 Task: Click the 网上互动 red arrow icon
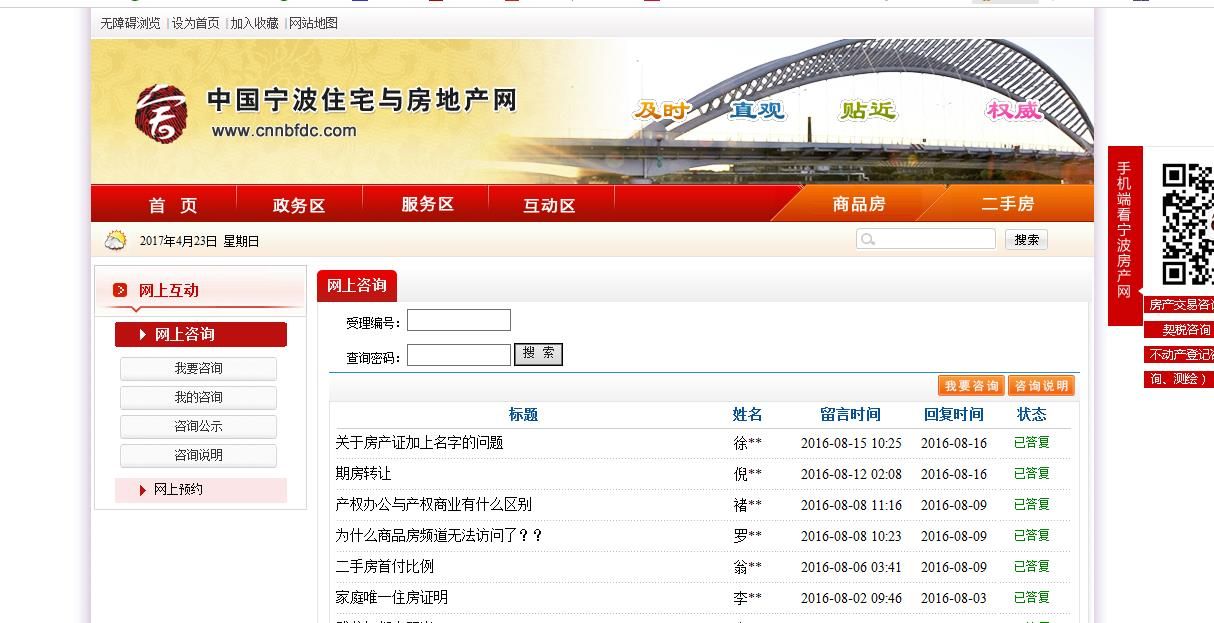click(121, 290)
